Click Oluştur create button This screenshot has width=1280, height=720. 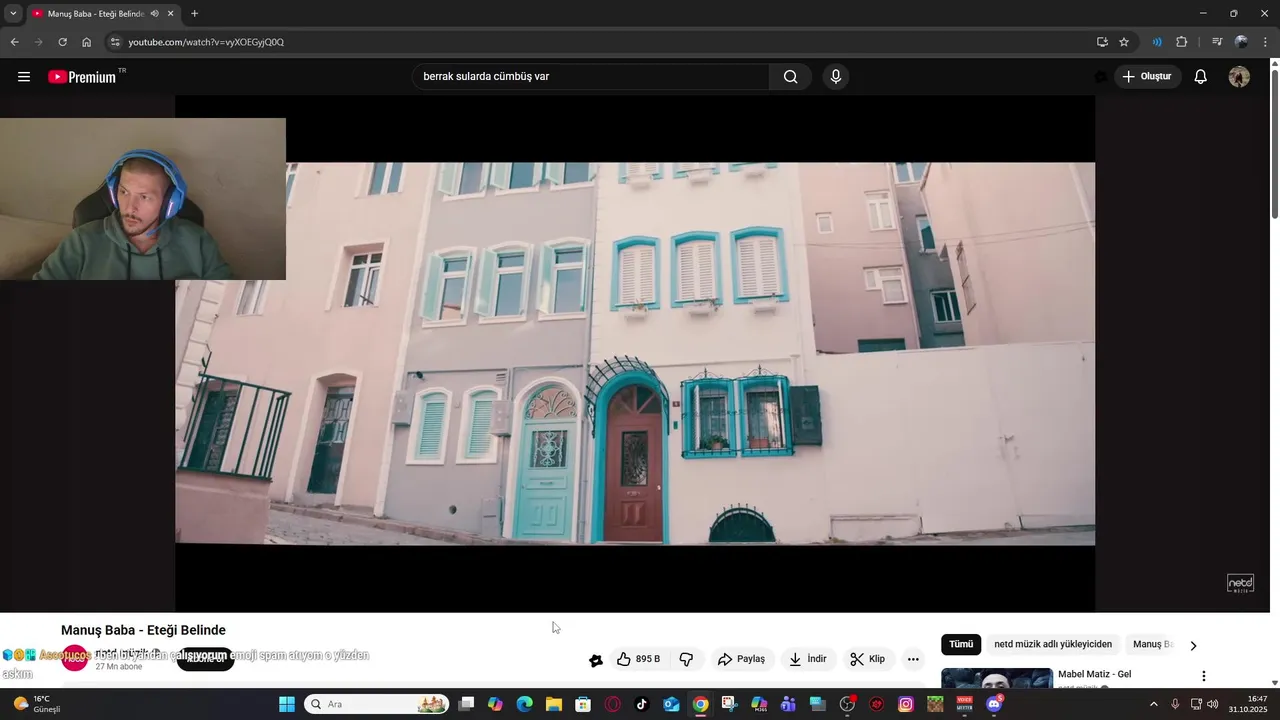[1148, 77]
